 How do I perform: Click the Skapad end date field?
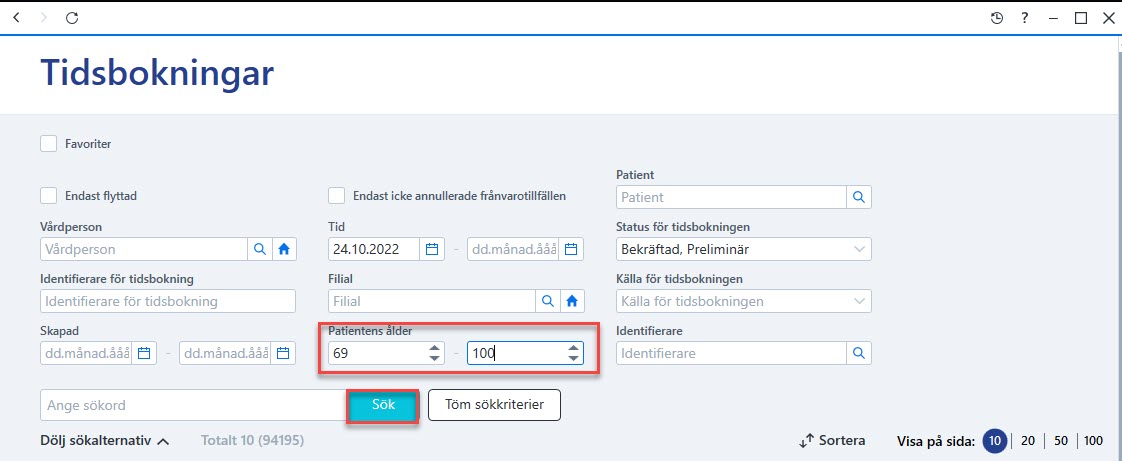pyautogui.click(x=225, y=353)
